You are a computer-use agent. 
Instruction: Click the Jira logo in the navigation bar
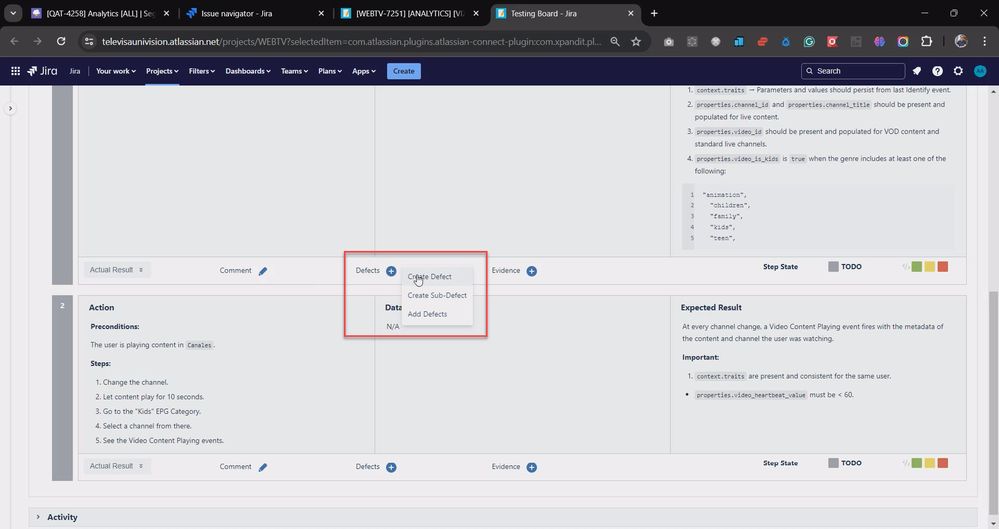click(x=42, y=71)
